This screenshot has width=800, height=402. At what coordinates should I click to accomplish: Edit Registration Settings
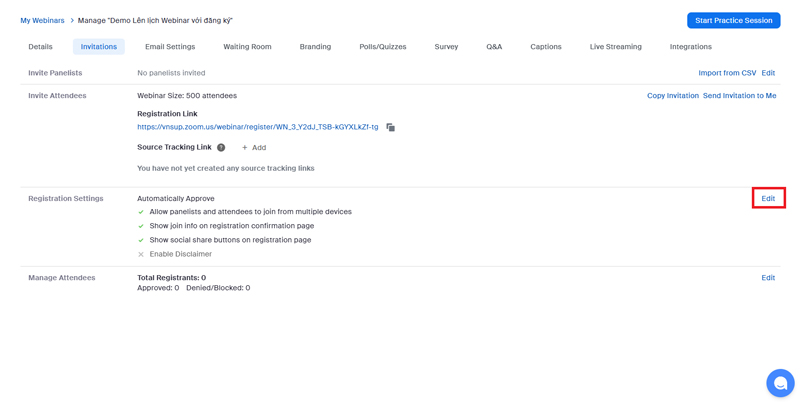(x=768, y=198)
